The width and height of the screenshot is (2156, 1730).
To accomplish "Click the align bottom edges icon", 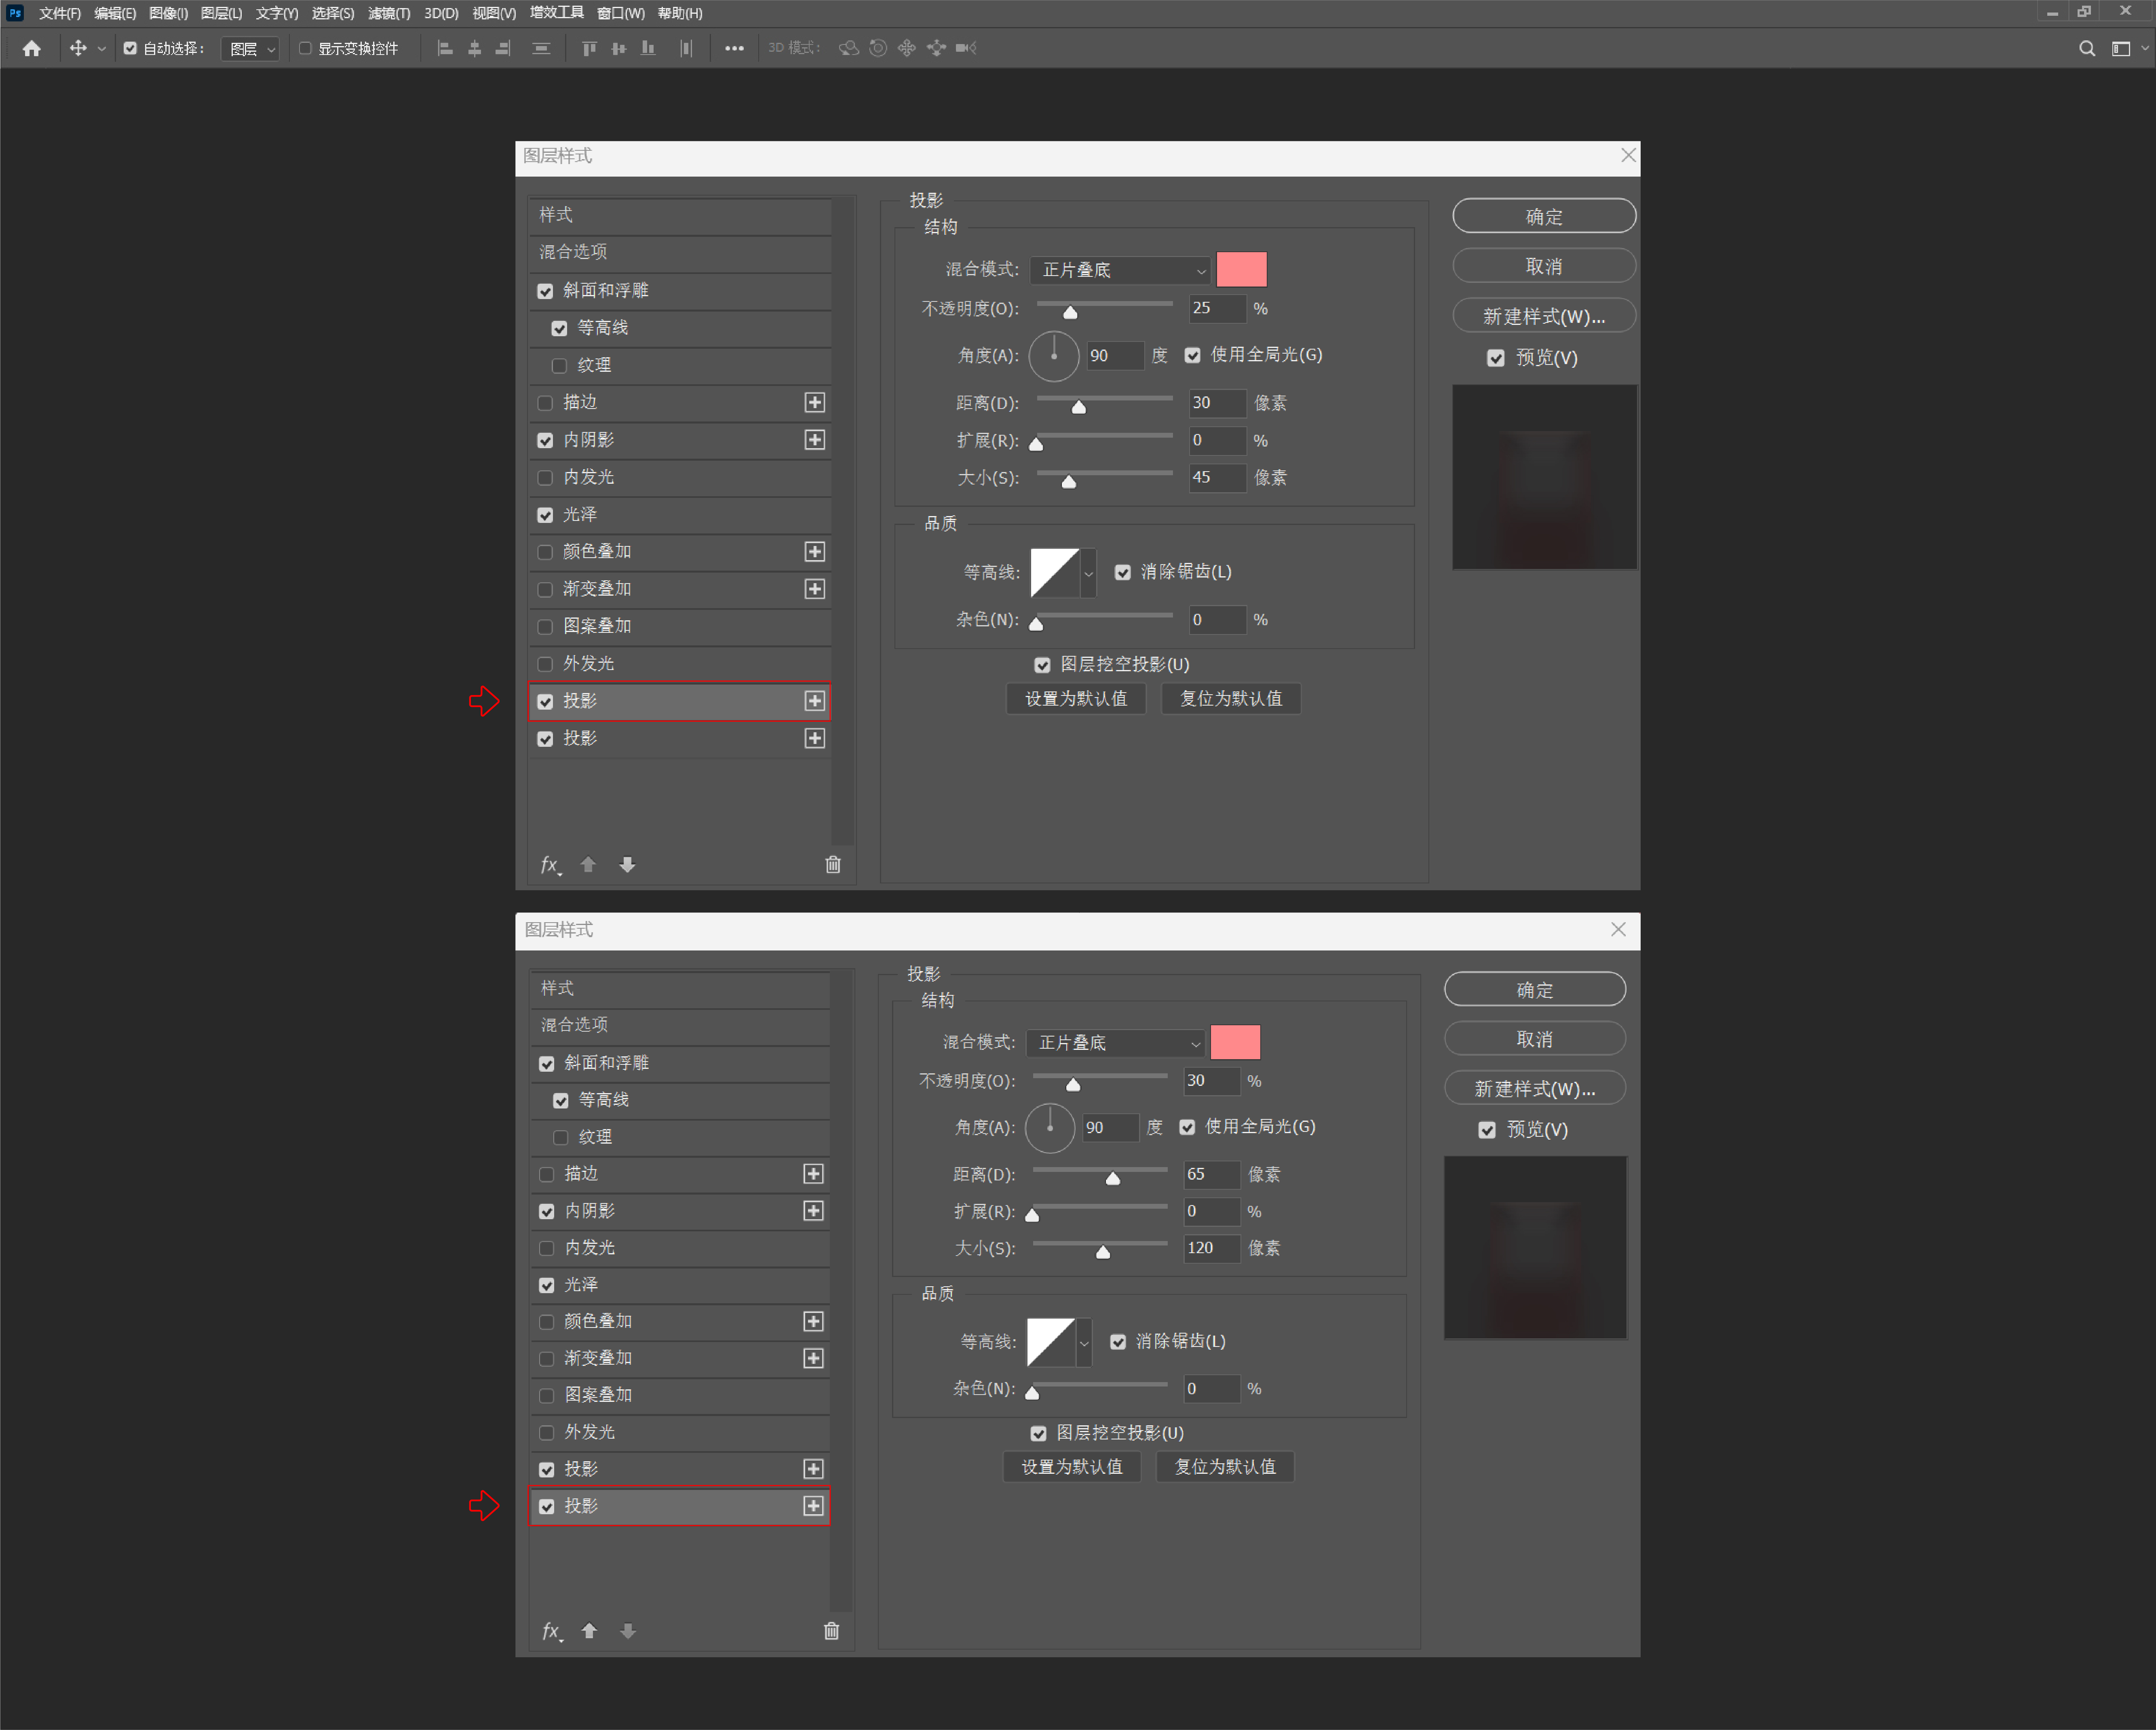I will 648,48.
